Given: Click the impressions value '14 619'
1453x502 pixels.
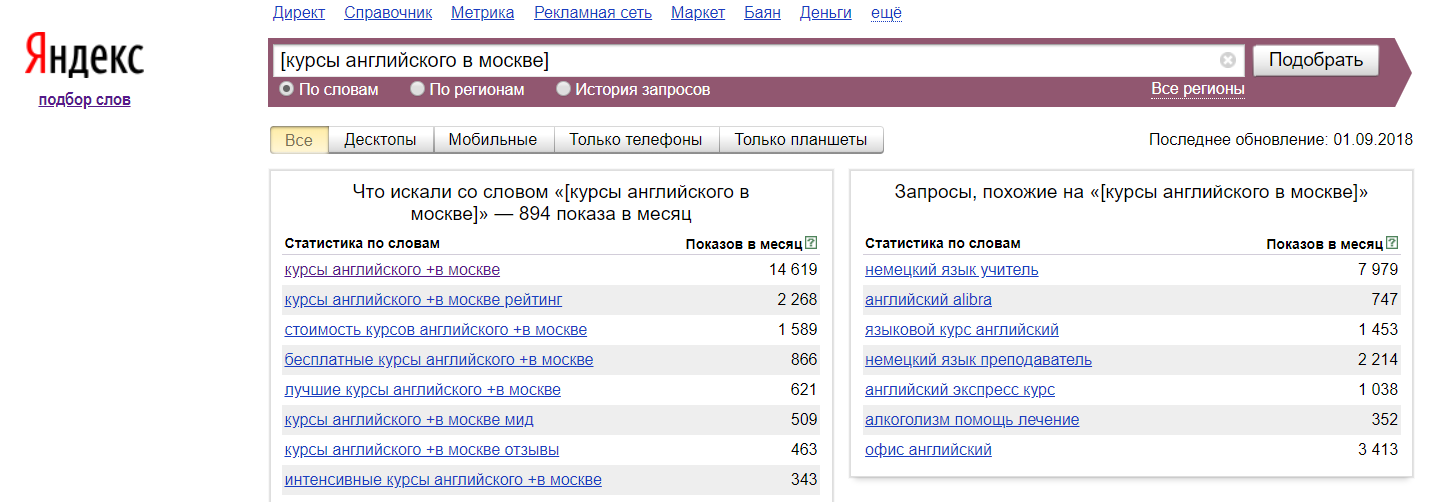Looking at the screenshot, I should 793,270.
